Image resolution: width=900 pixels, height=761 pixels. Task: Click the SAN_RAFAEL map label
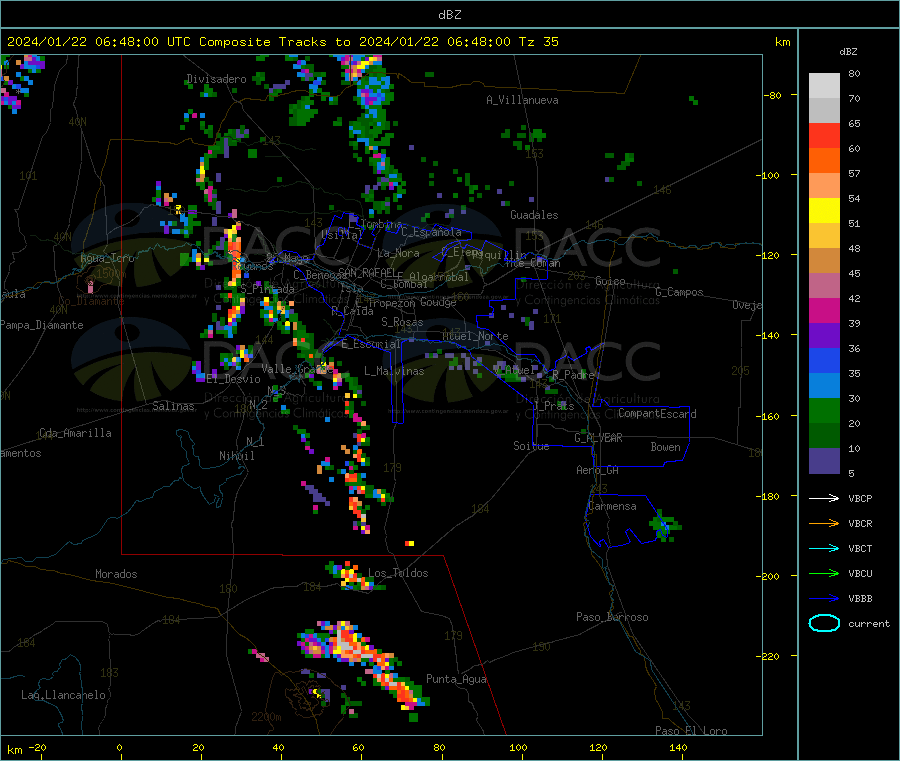(367, 272)
